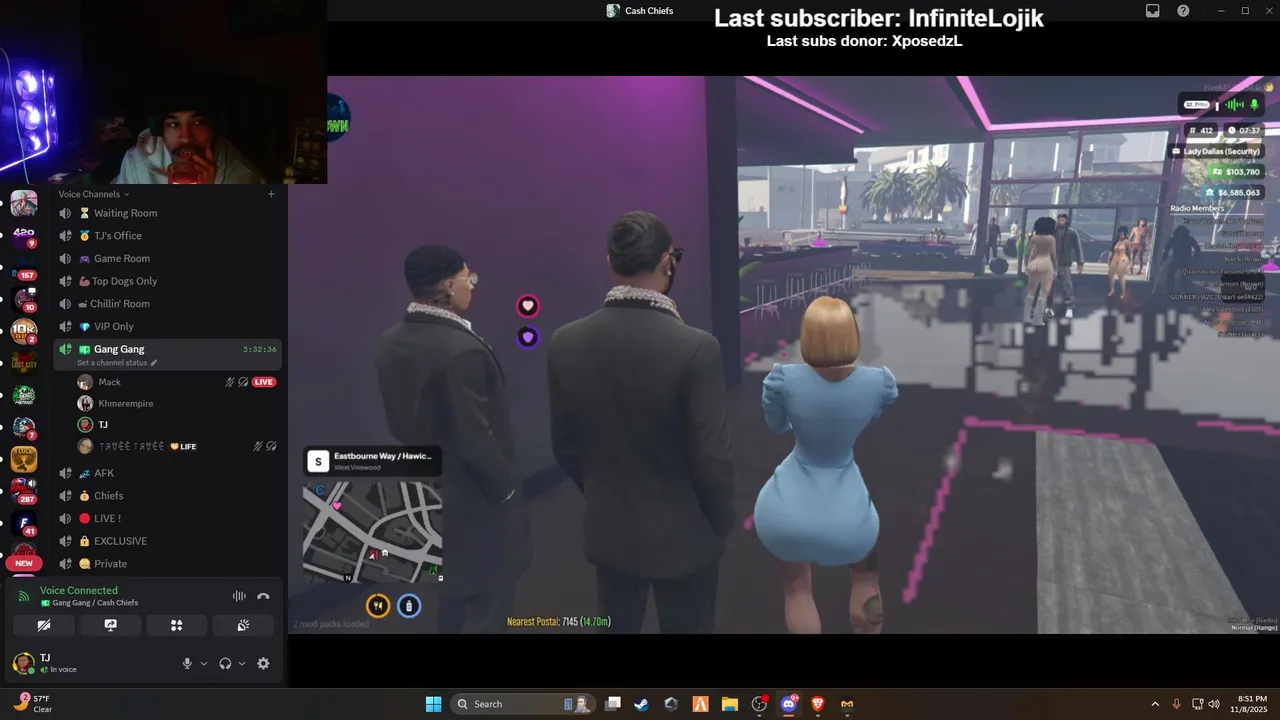This screenshot has height=720, width=1280.
Task: Open server icon with 157 badge
Action: click(24, 268)
